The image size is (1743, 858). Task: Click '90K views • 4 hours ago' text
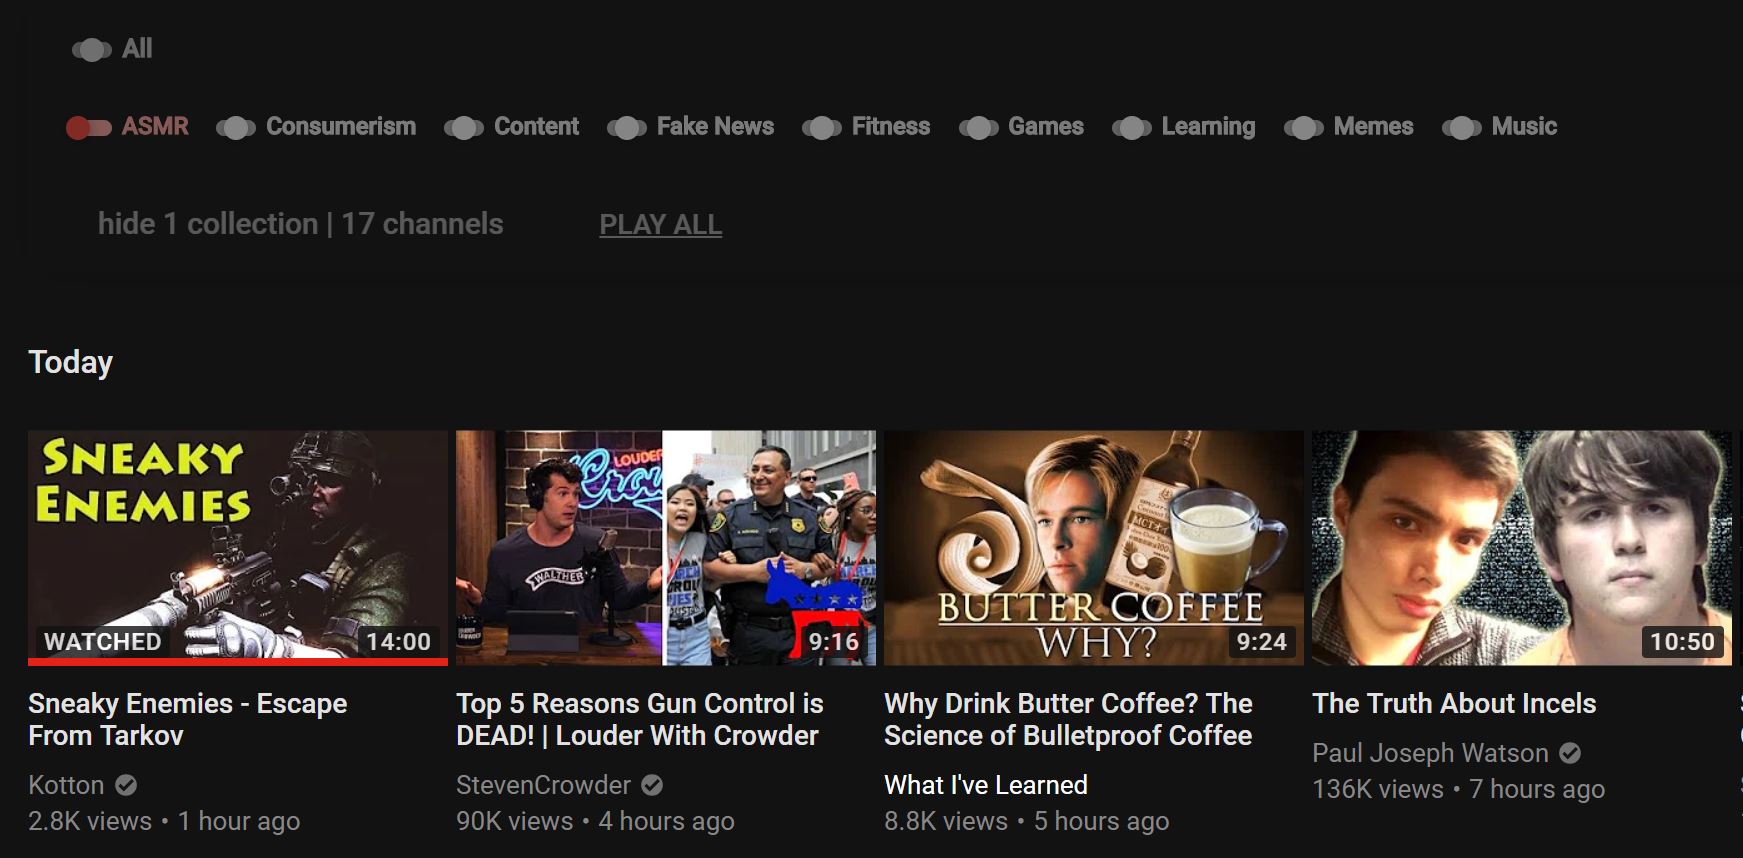click(x=595, y=821)
